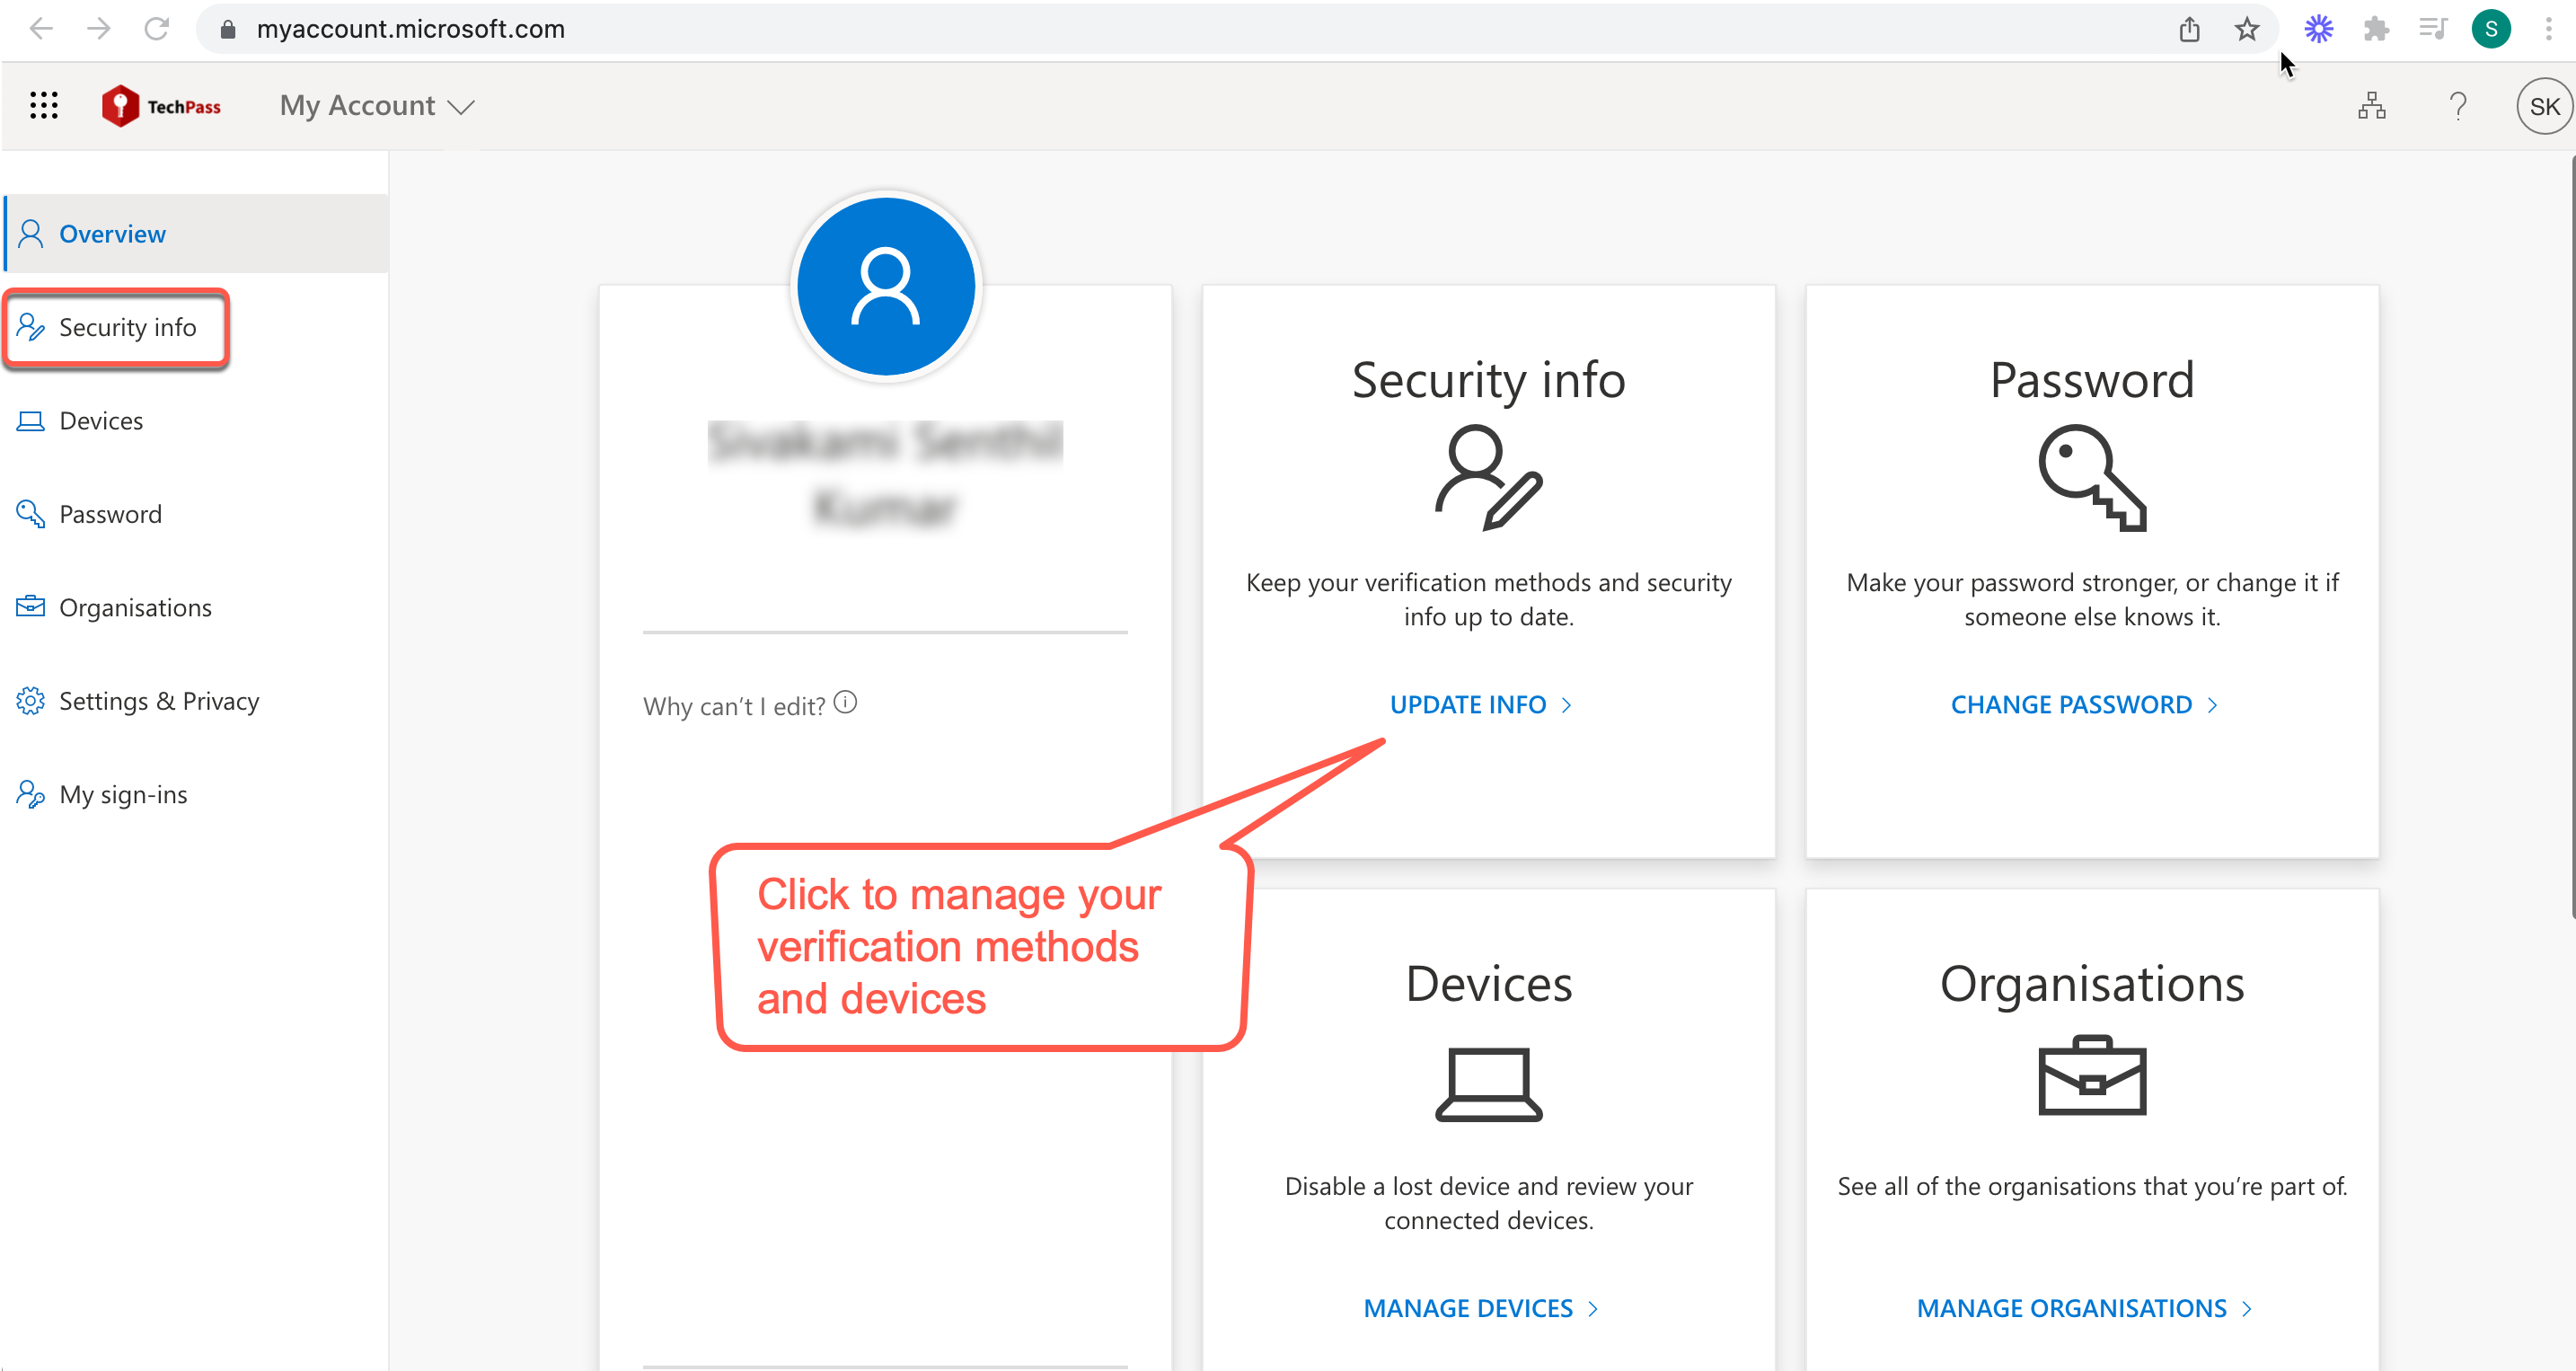Open the SK account avatar menu
Image resolution: width=2576 pixels, height=1371 pixels.
(x=2543, y=105)
